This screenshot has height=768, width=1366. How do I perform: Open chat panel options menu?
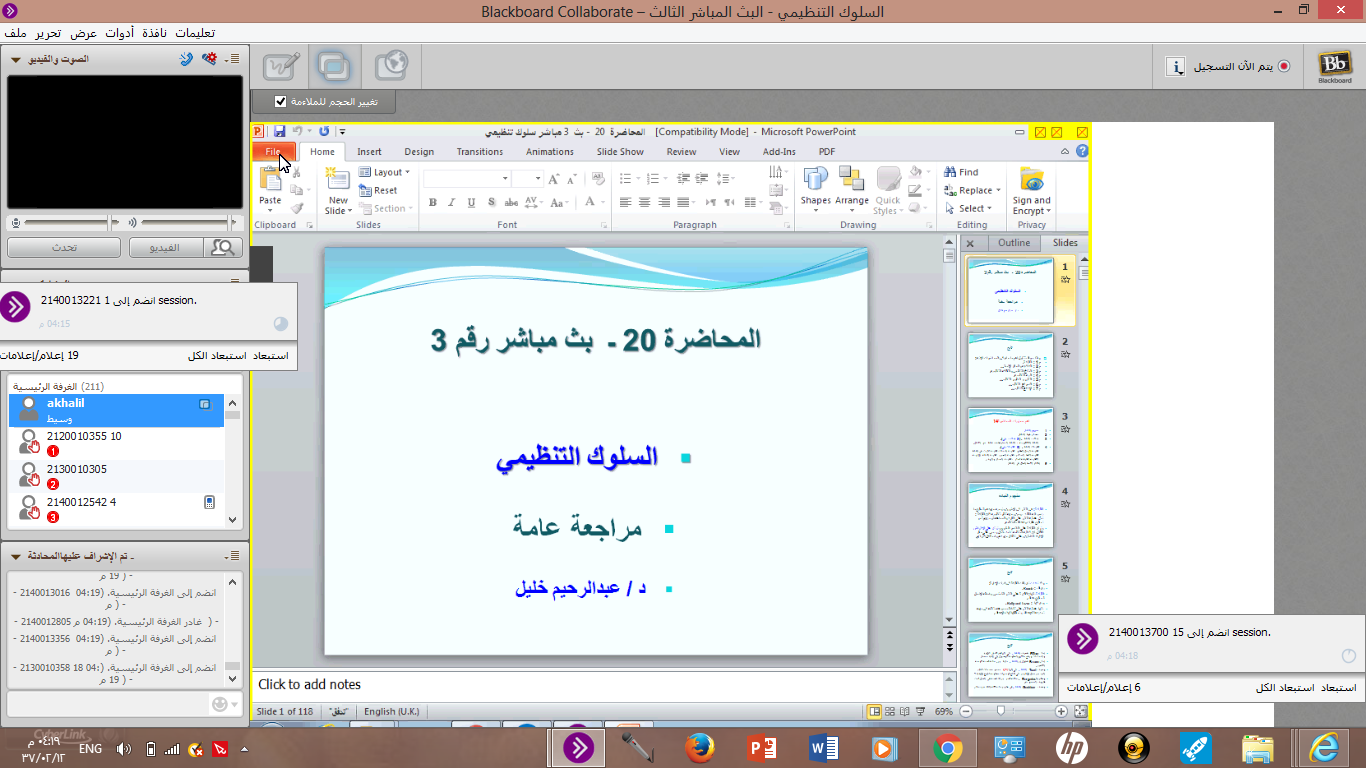click(x=232, y=555)
